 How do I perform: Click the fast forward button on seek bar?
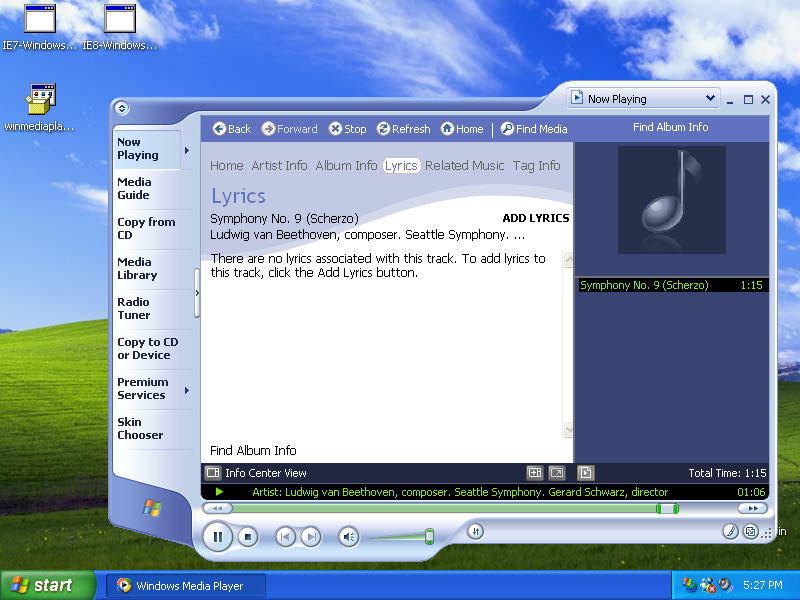point(753,508)
